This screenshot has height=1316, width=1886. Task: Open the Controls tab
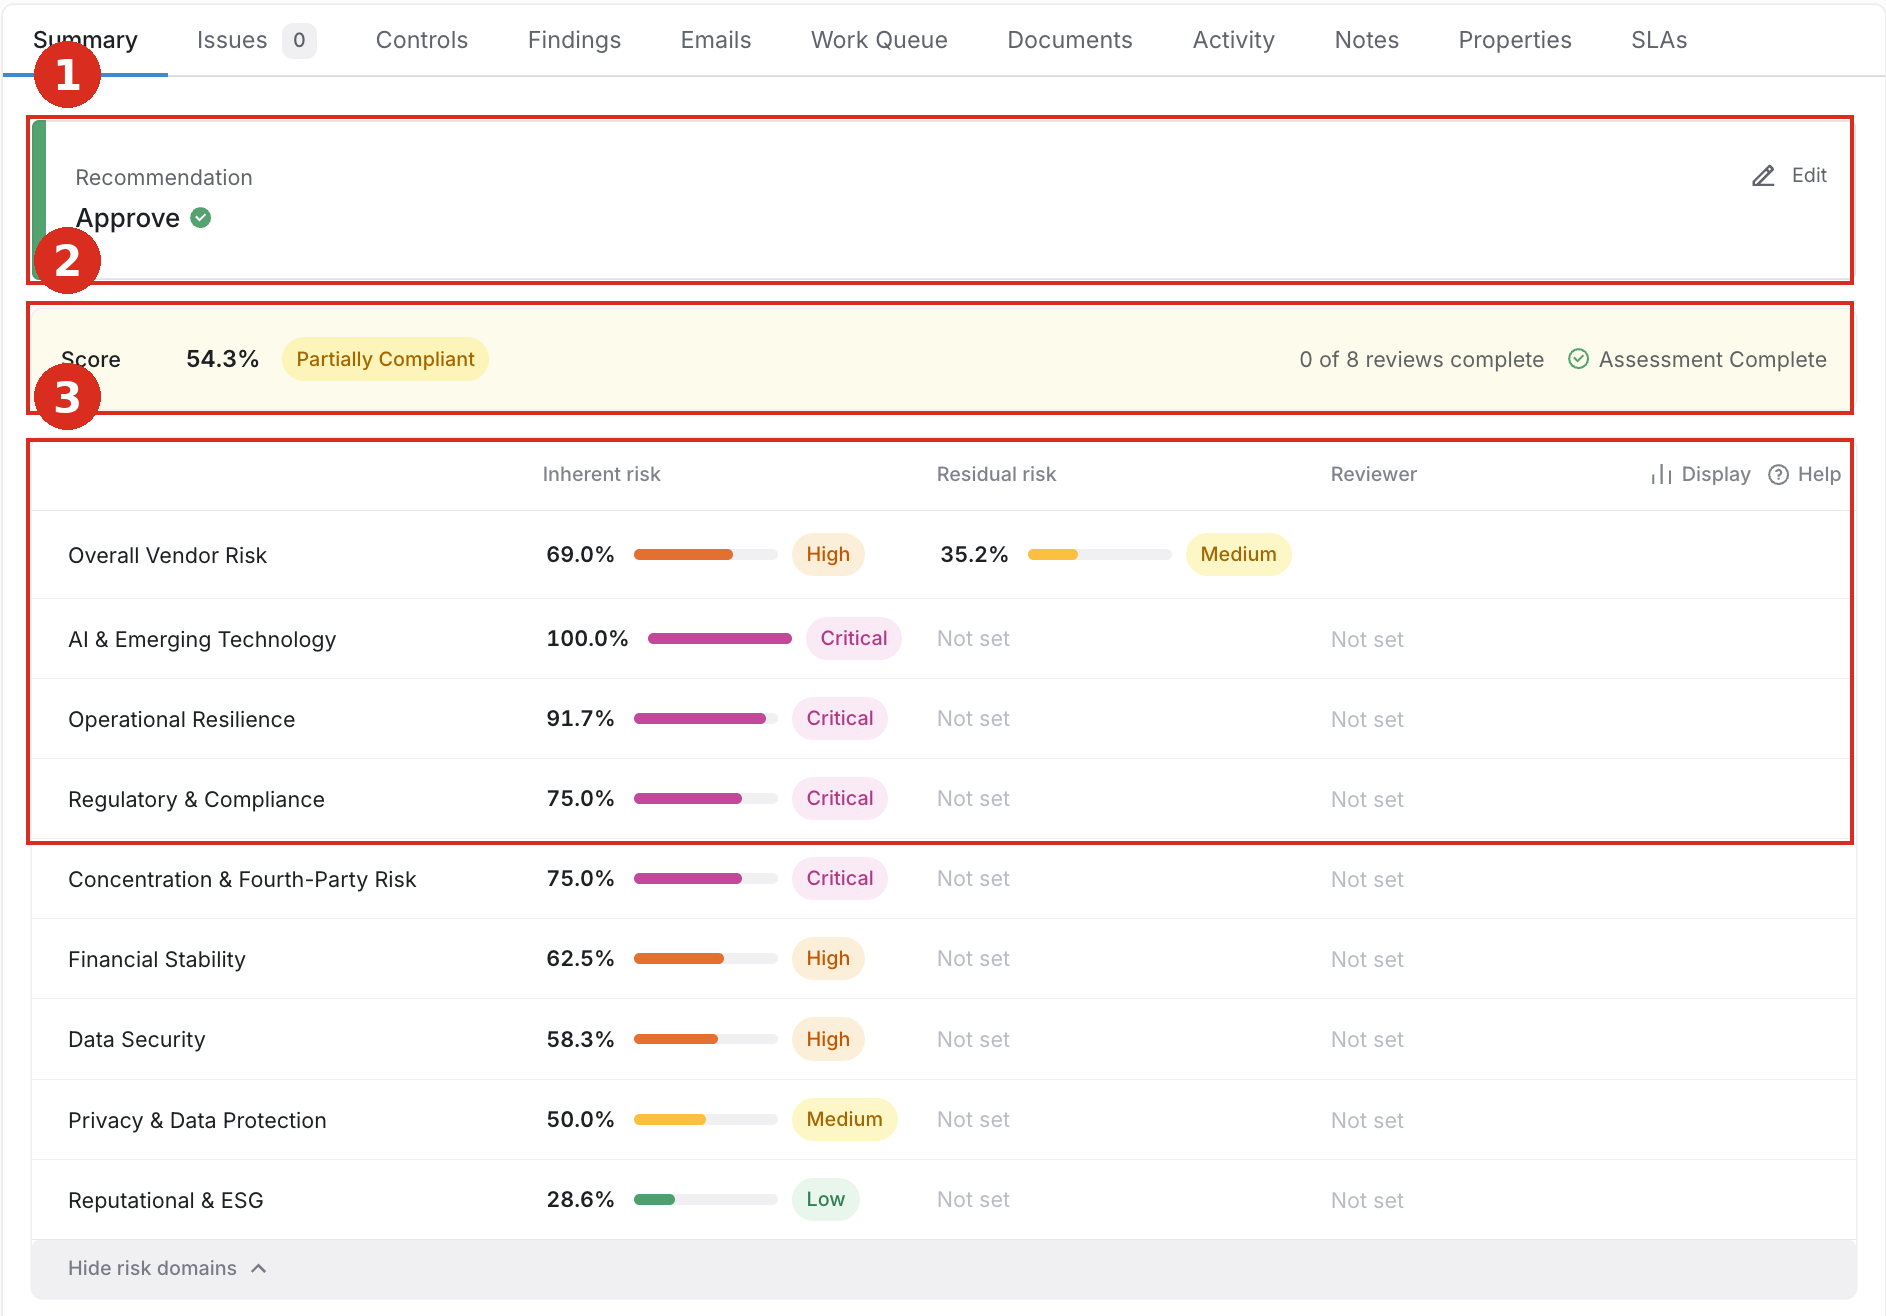coord(422,40)
